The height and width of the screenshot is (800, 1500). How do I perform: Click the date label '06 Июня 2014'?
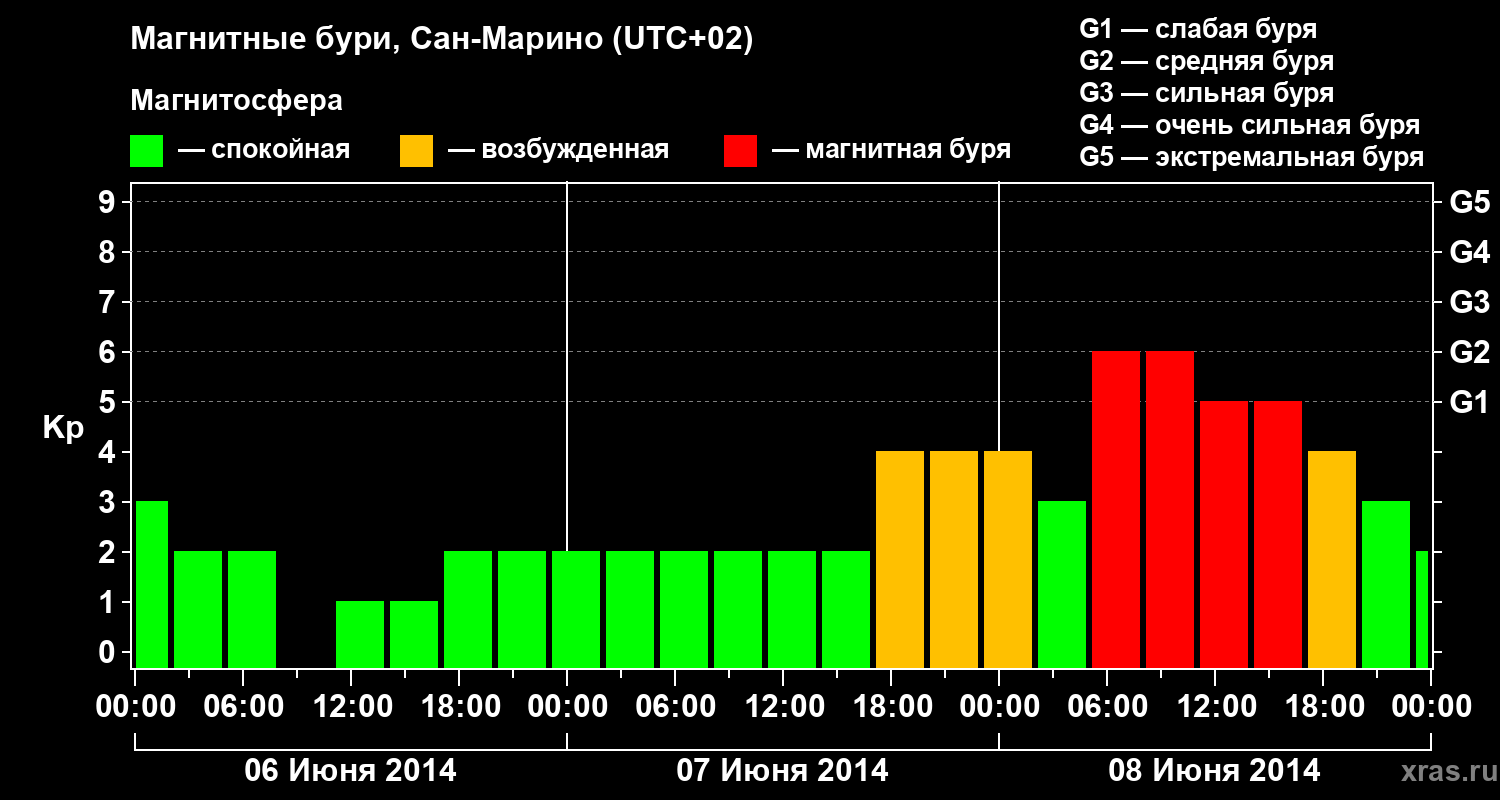tap(351, 771)
